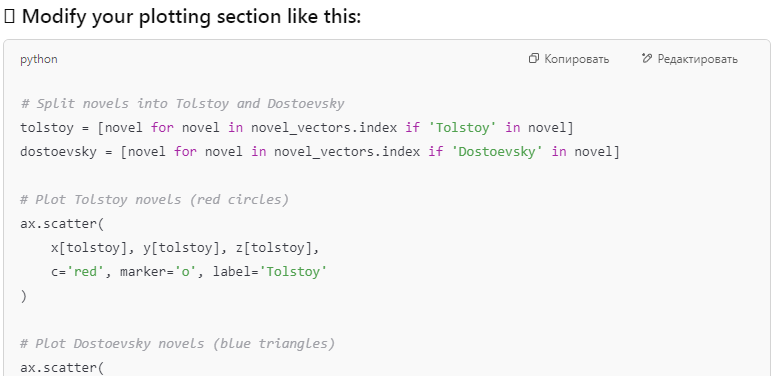Click the first ax.scatter( call
Viewport: 771px width, 376px height.
point(62,224)
